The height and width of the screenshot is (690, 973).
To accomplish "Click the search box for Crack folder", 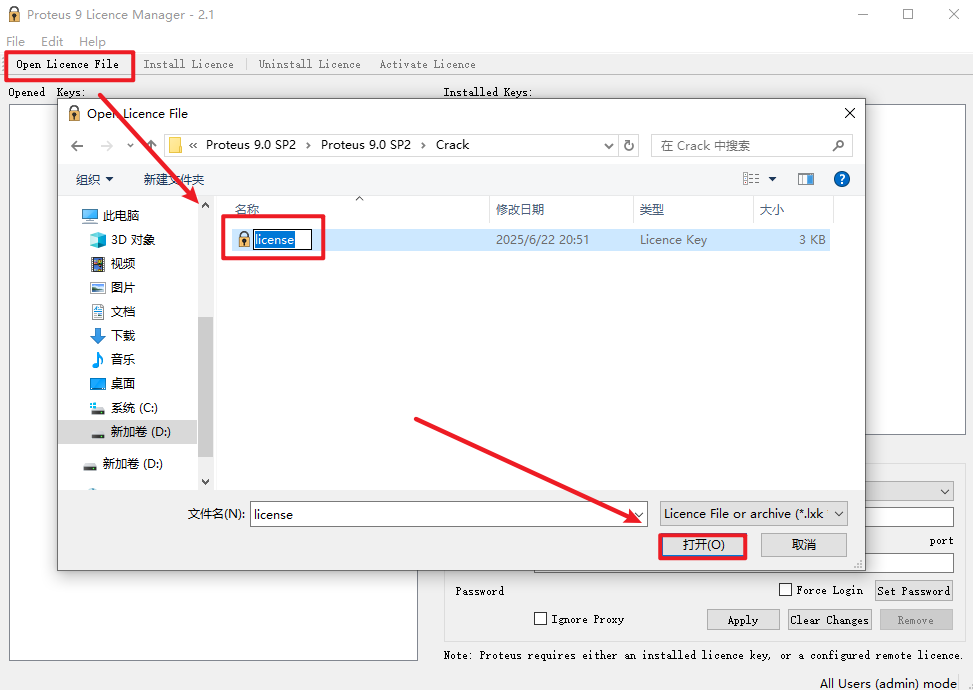I will click(x=751, y=145).
